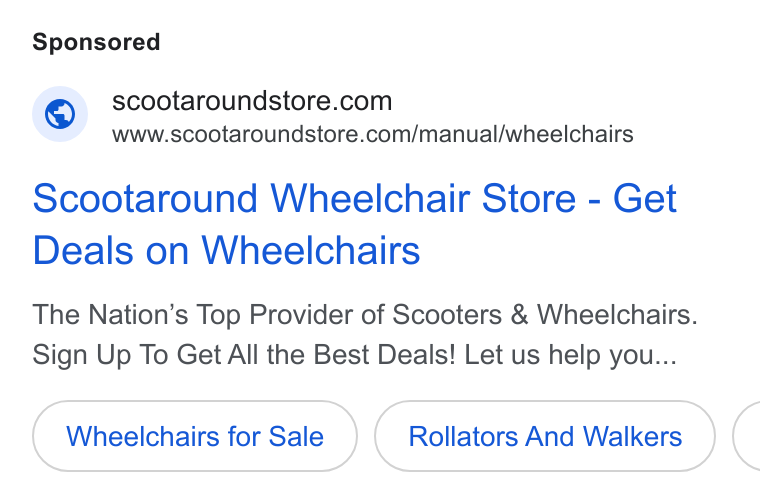The height and width of the screenshot is (504, 760).
Task: Click the light blue circle behind the globe
Action: (x=60, y=114)
